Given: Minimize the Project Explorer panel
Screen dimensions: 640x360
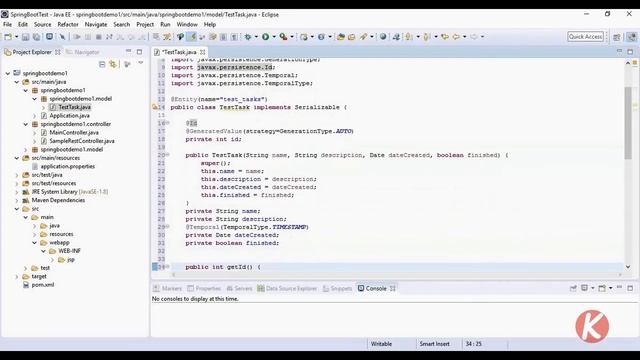Looking at the screenshot, I should [x=129, y=51].
